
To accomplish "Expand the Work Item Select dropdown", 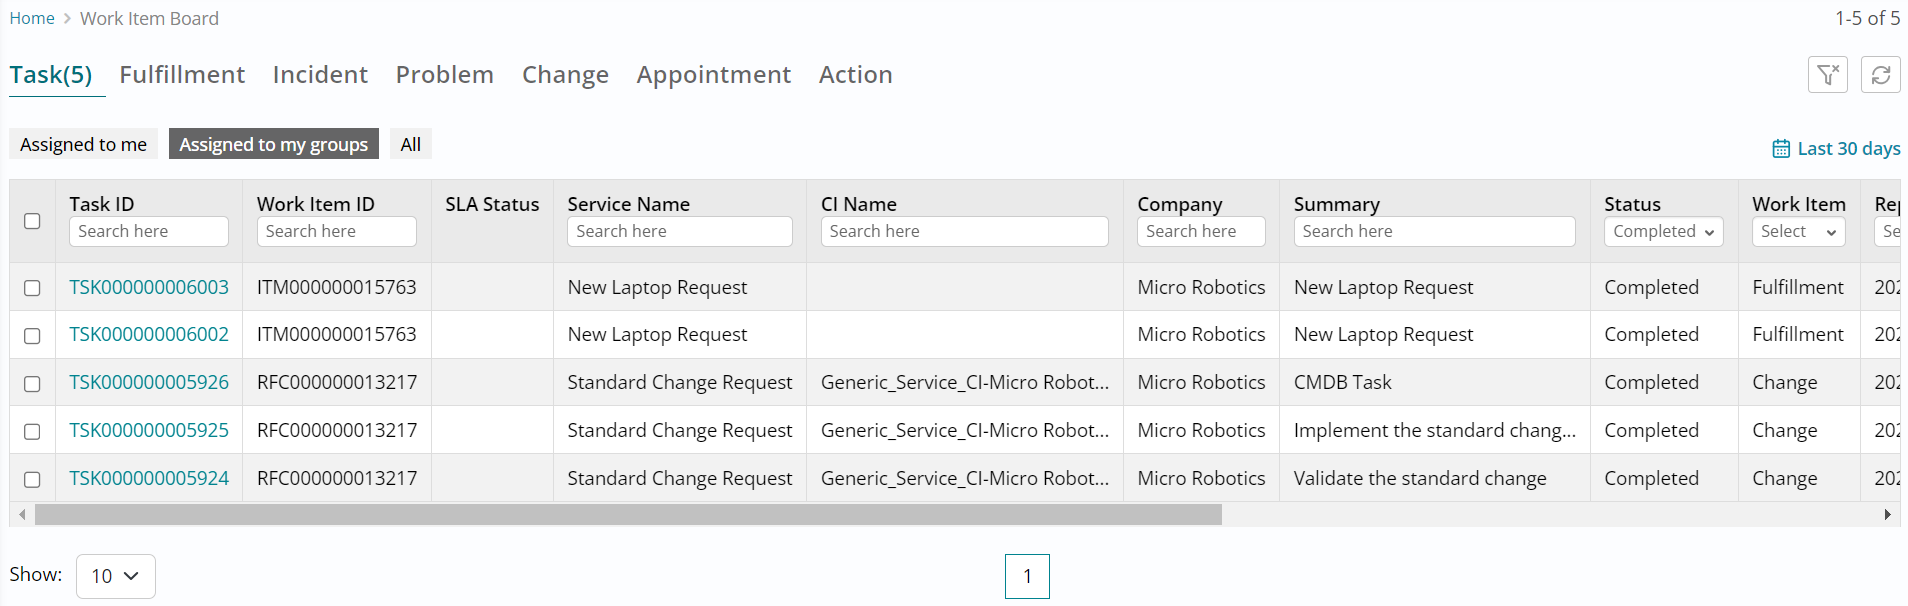I will [1798, 232].
